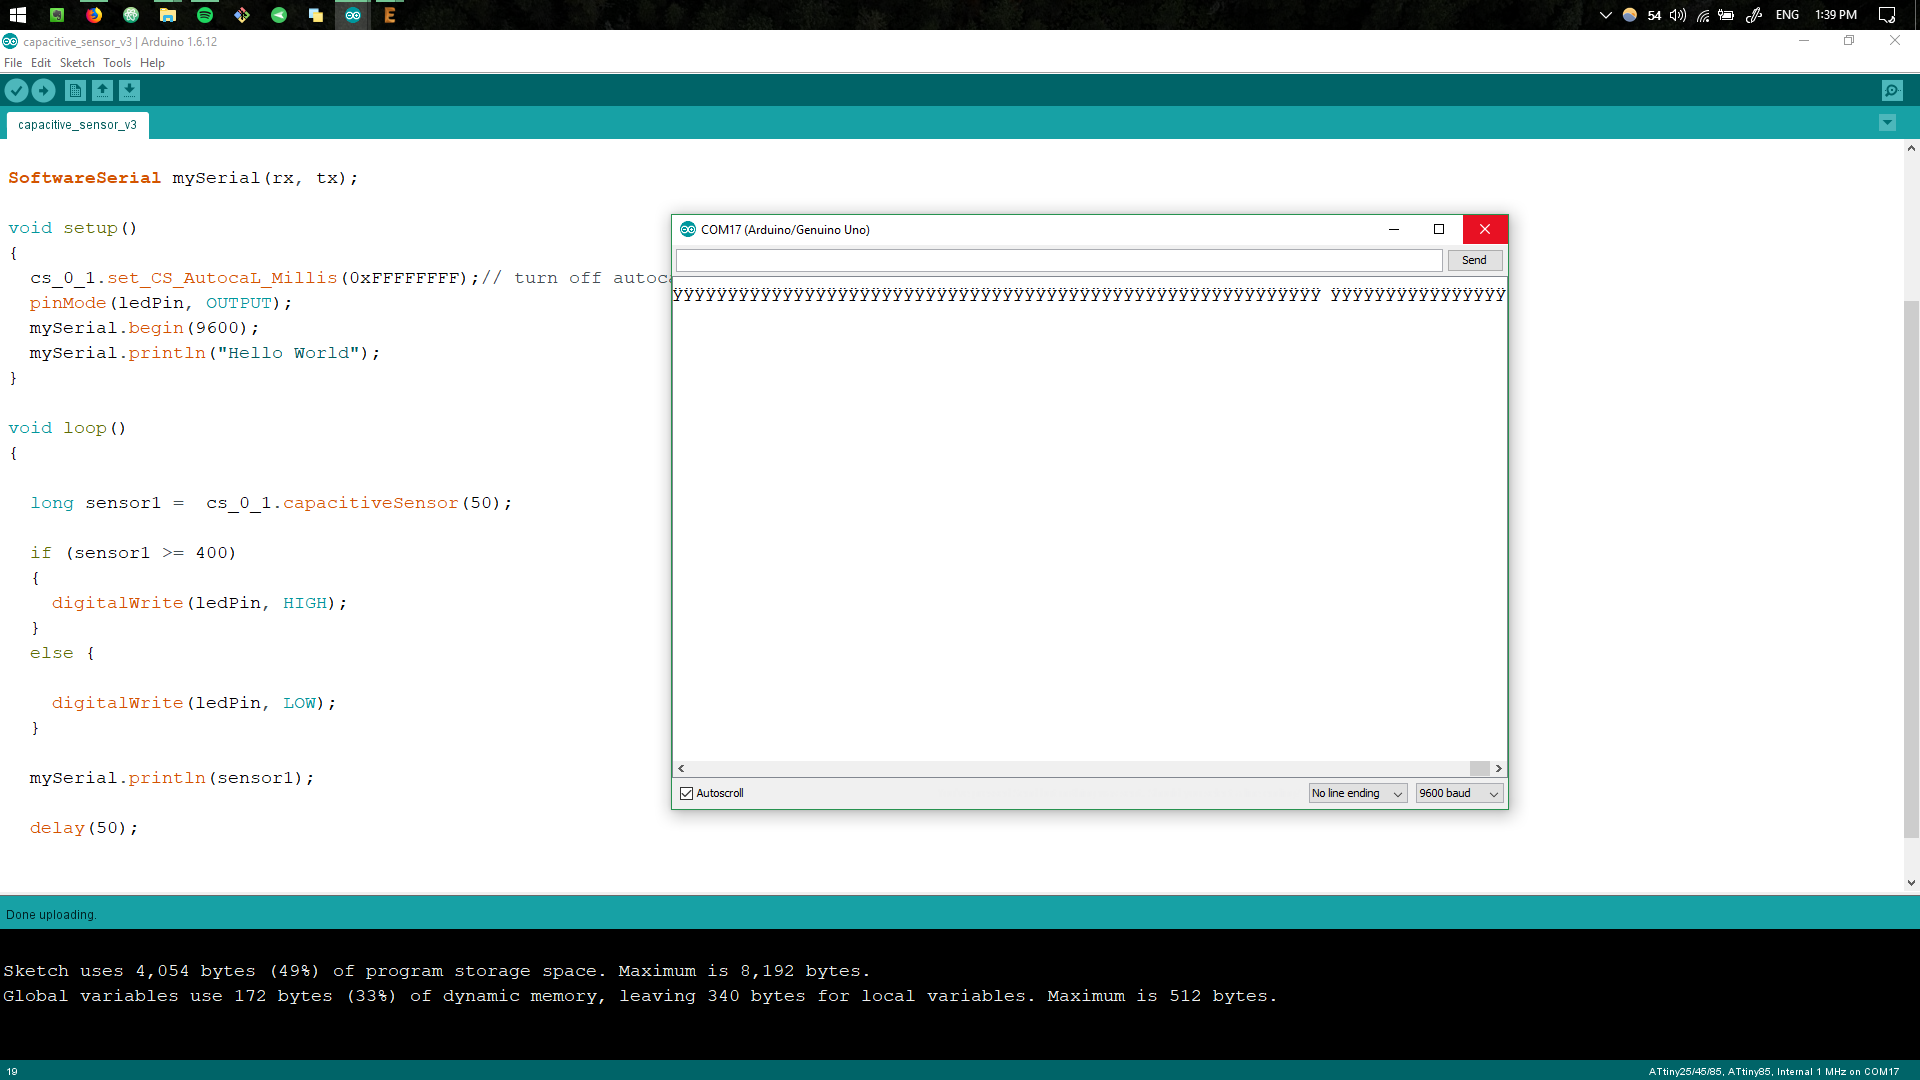Image resolution: width=1920 pixels, height=1080 pixels.
Task: Click the f.lux sun tray icon
Action: (x=1630, y=15)
